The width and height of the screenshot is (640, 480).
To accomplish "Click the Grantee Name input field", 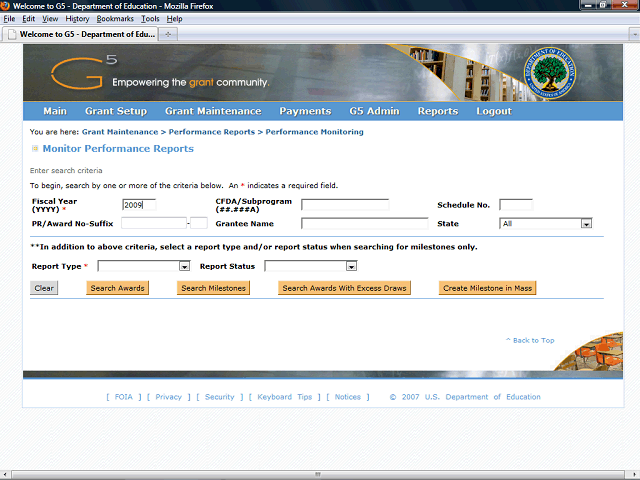I will pyautogui.click(x=364, y=223).
